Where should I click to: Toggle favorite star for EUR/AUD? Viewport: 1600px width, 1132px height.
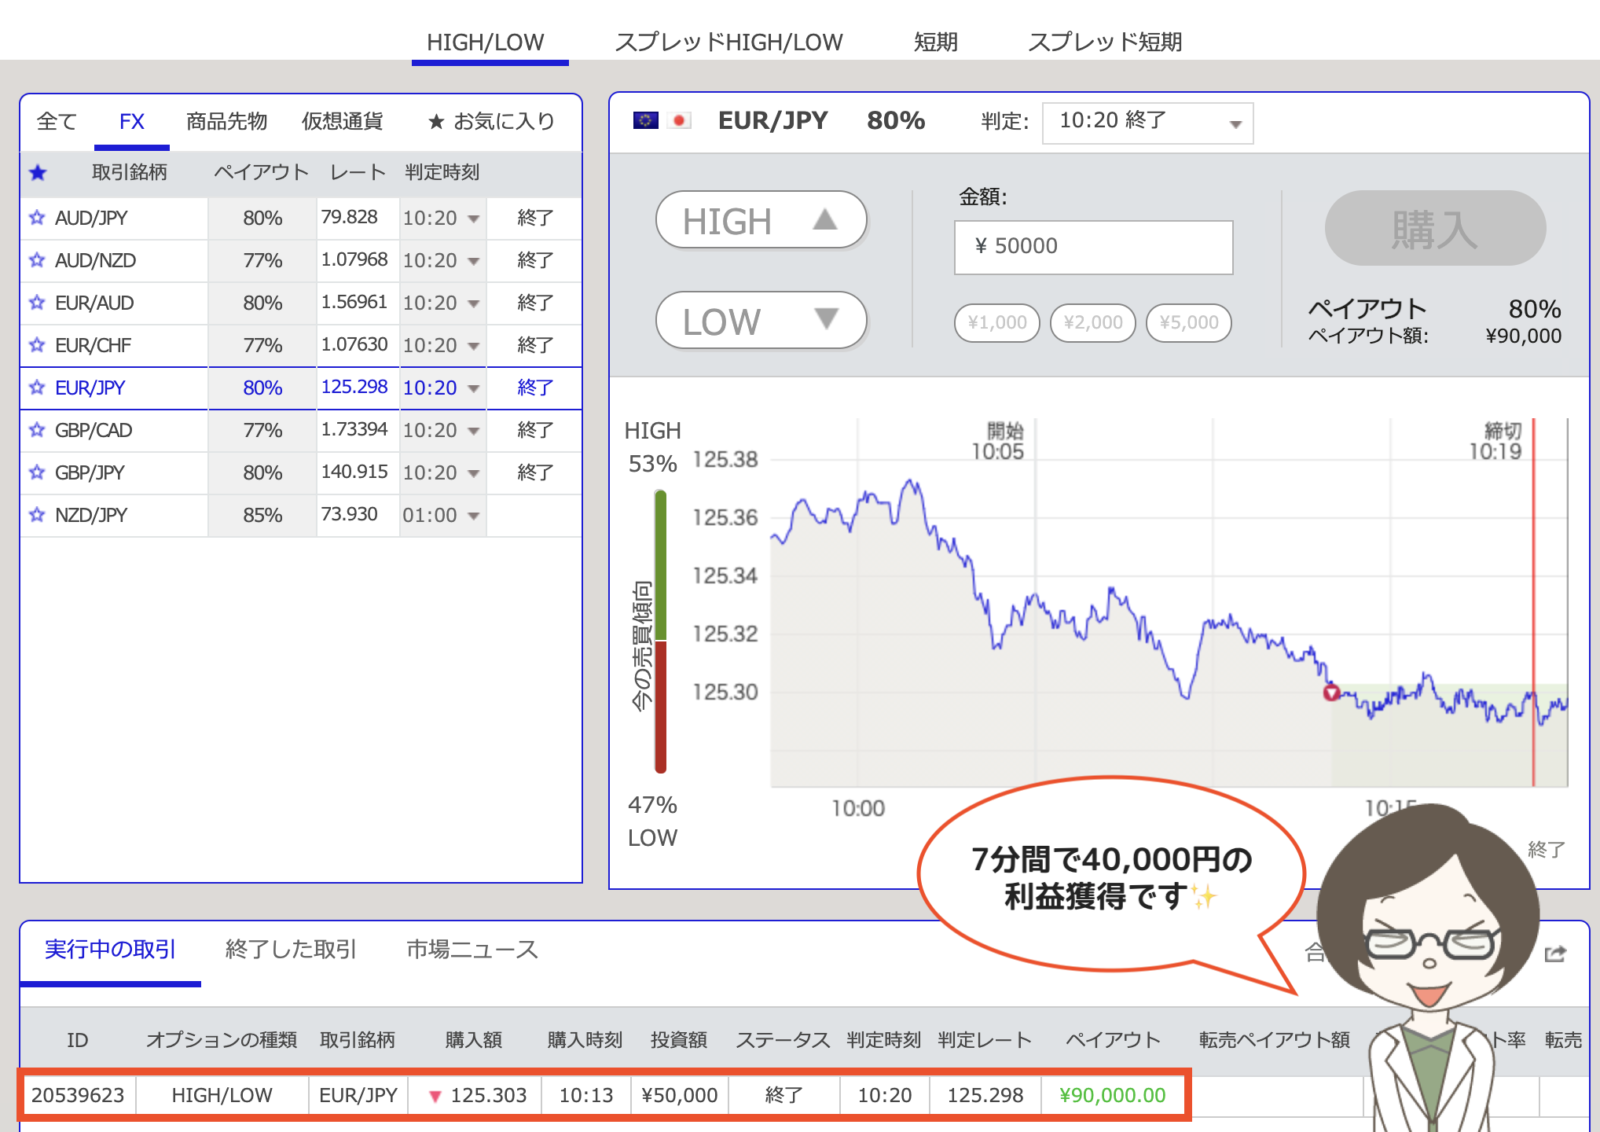[x=37, y=303]
